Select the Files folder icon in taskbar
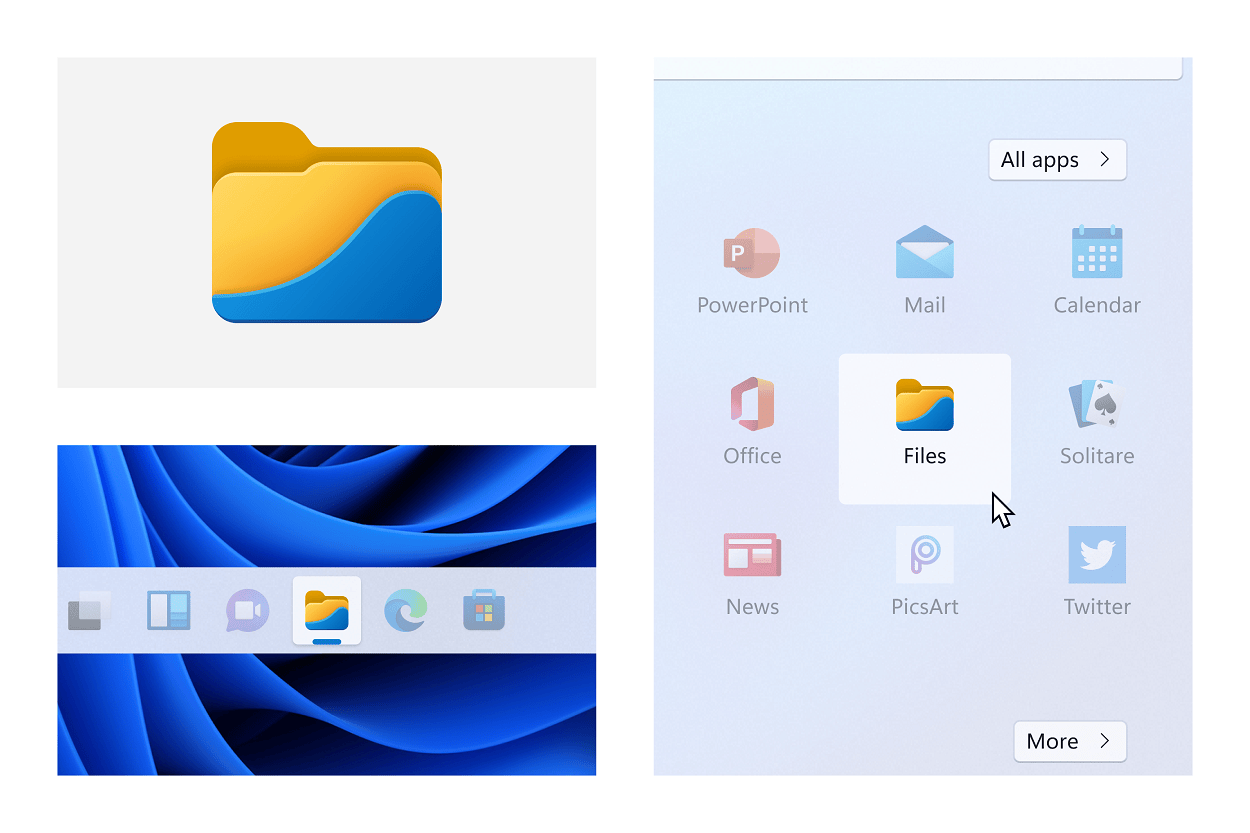1250x833 pixels. [327, 610]
